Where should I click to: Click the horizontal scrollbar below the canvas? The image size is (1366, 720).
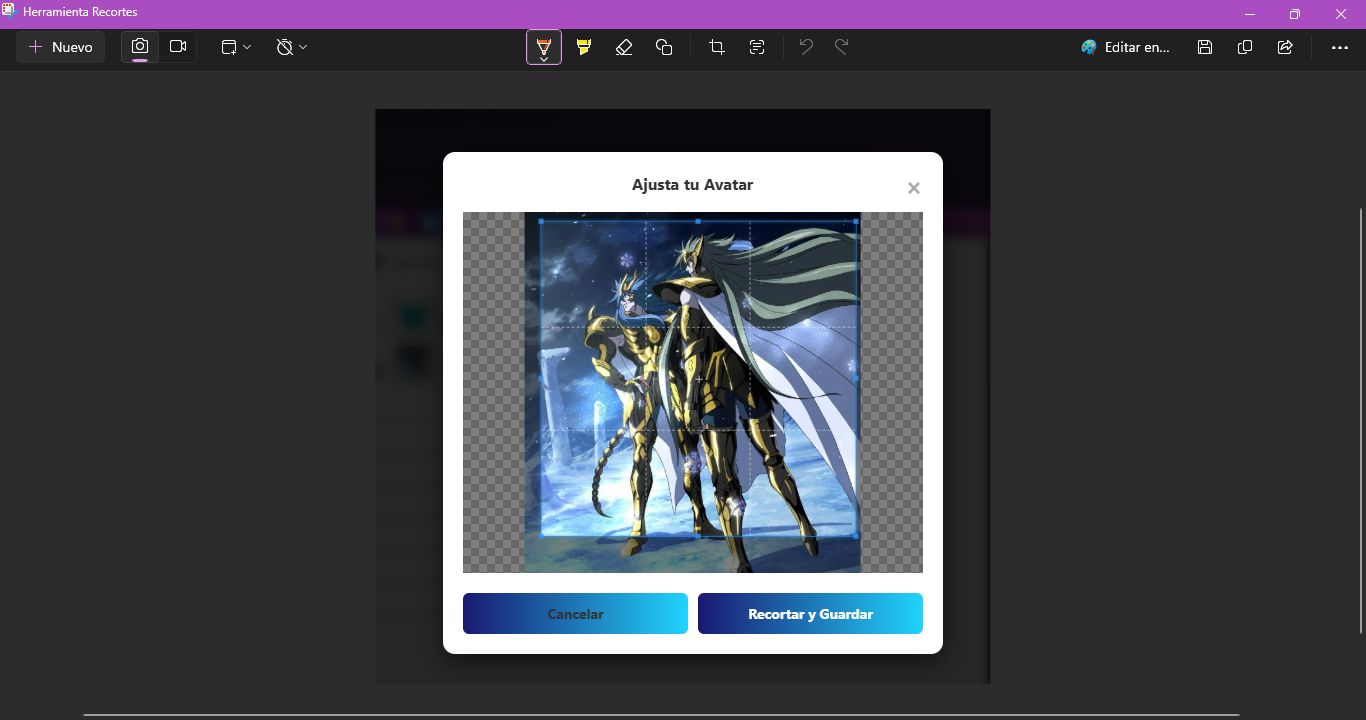[661, 715]
